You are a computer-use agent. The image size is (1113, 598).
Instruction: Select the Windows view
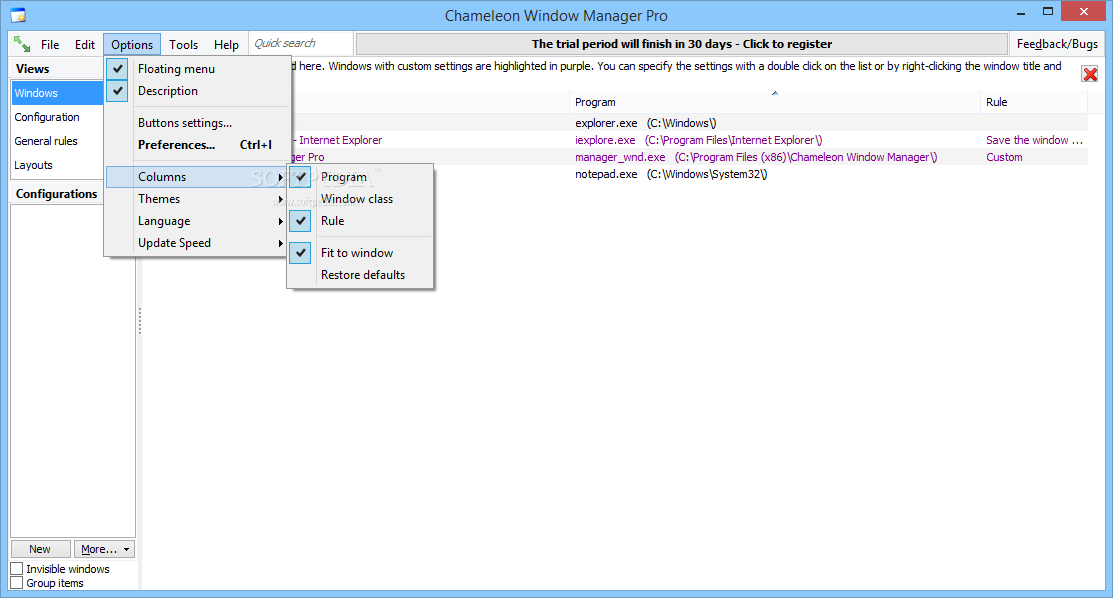click(x=57, y=93)
